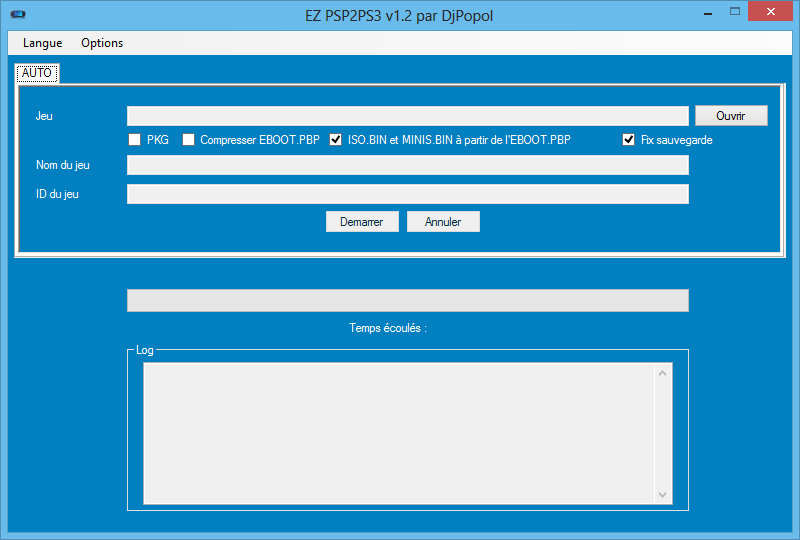Click the PSP app icon in title bar

pyautogui.click(x=17, y=13)
